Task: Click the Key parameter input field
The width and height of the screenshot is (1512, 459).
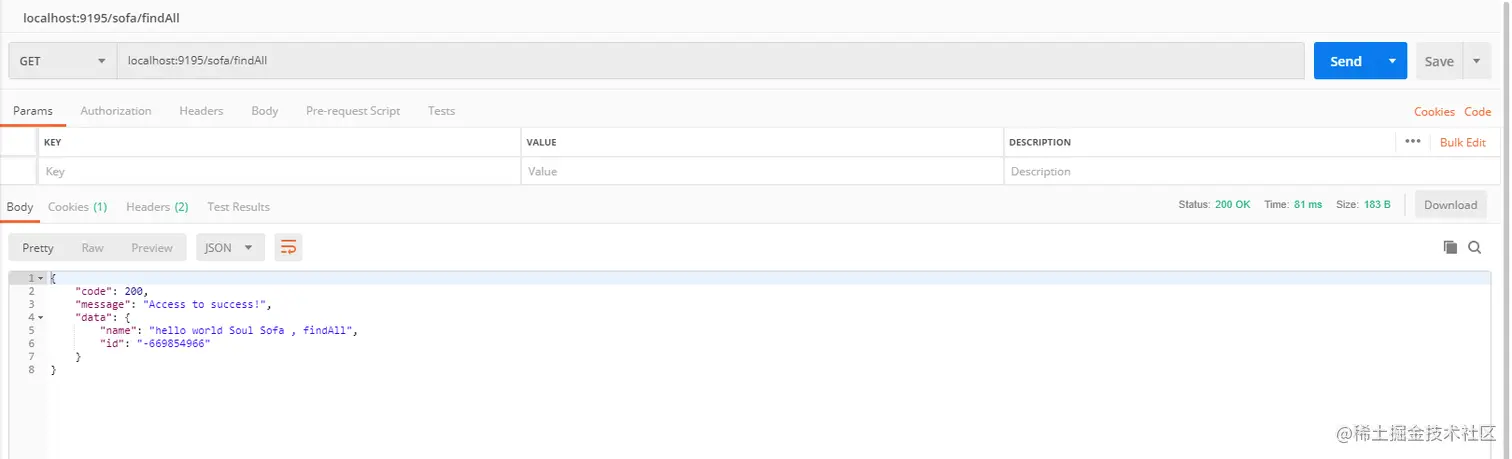Action: [x=278, y=171]
